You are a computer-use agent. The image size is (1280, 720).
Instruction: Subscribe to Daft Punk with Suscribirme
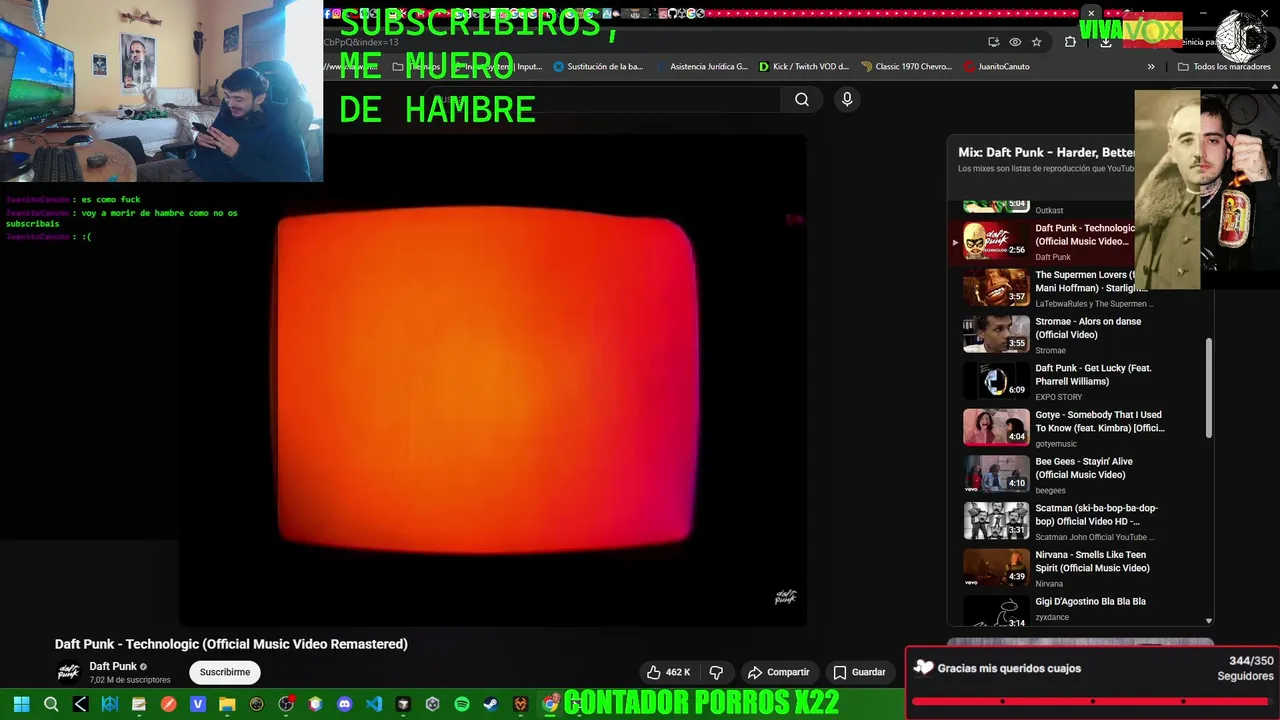pyautogui.click(x=225, y=672)
